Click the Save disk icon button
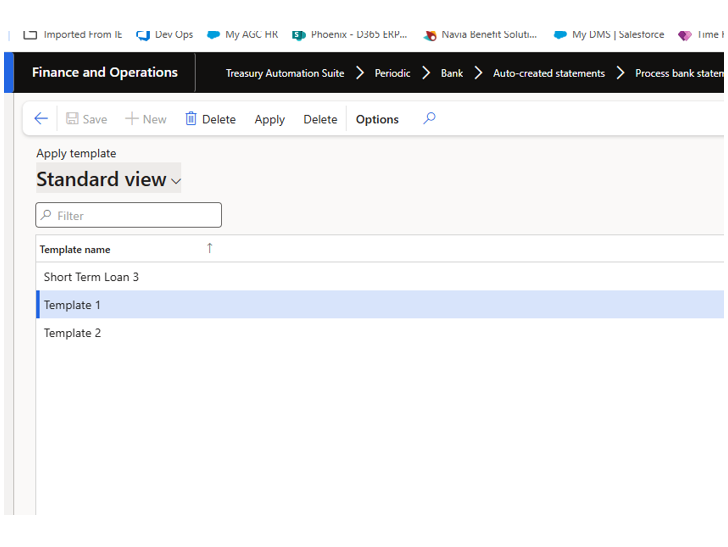Screen dimensions: 728x547 point(86,119)
